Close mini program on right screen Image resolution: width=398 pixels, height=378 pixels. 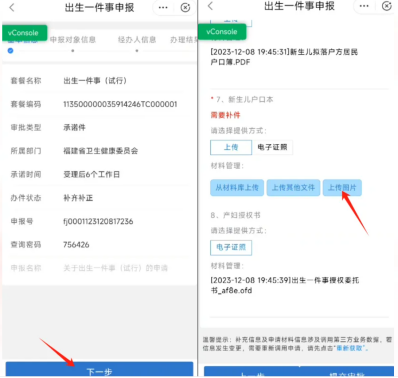pyautogui.click(x=386, y=6)
